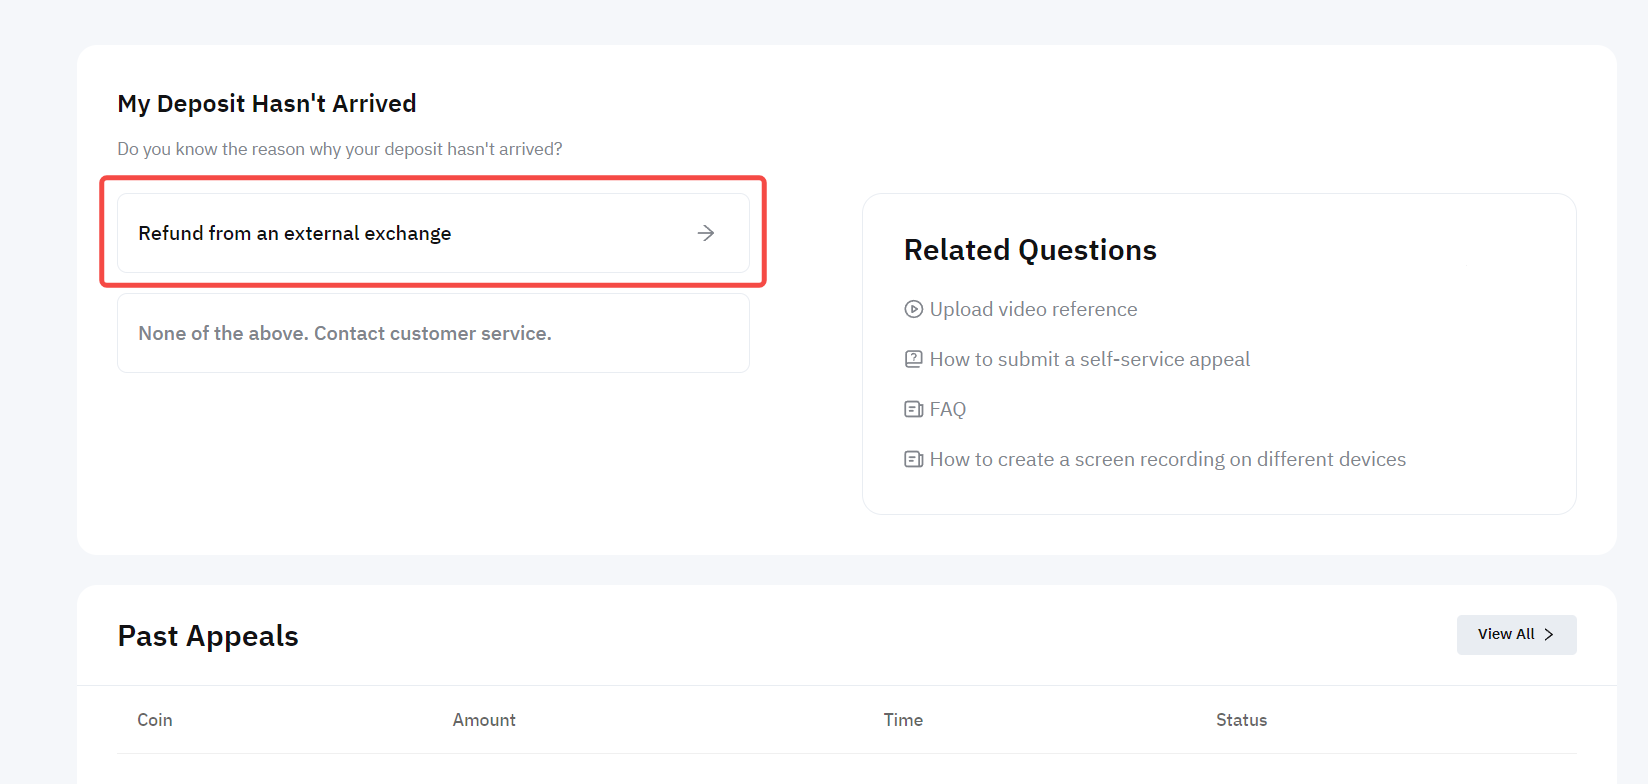Select Refund from an external exchange
The image size is (1648, 784).
tap(294, 233)
